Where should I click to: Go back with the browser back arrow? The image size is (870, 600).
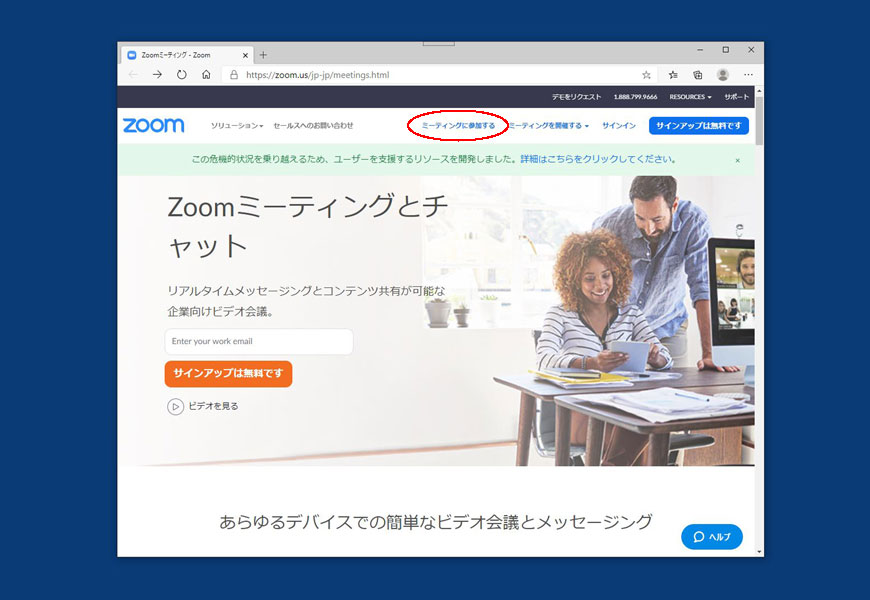(x=133, y=74)
